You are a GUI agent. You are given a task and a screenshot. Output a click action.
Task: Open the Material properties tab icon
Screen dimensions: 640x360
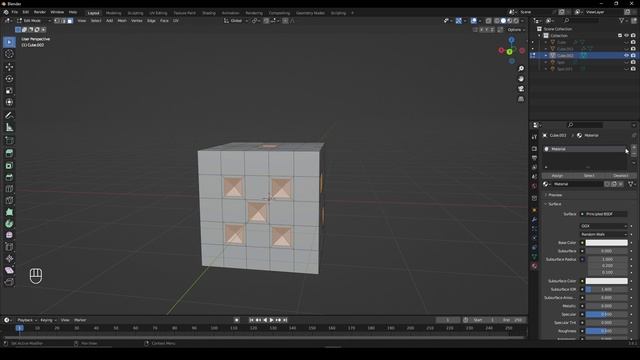[534, 266]
